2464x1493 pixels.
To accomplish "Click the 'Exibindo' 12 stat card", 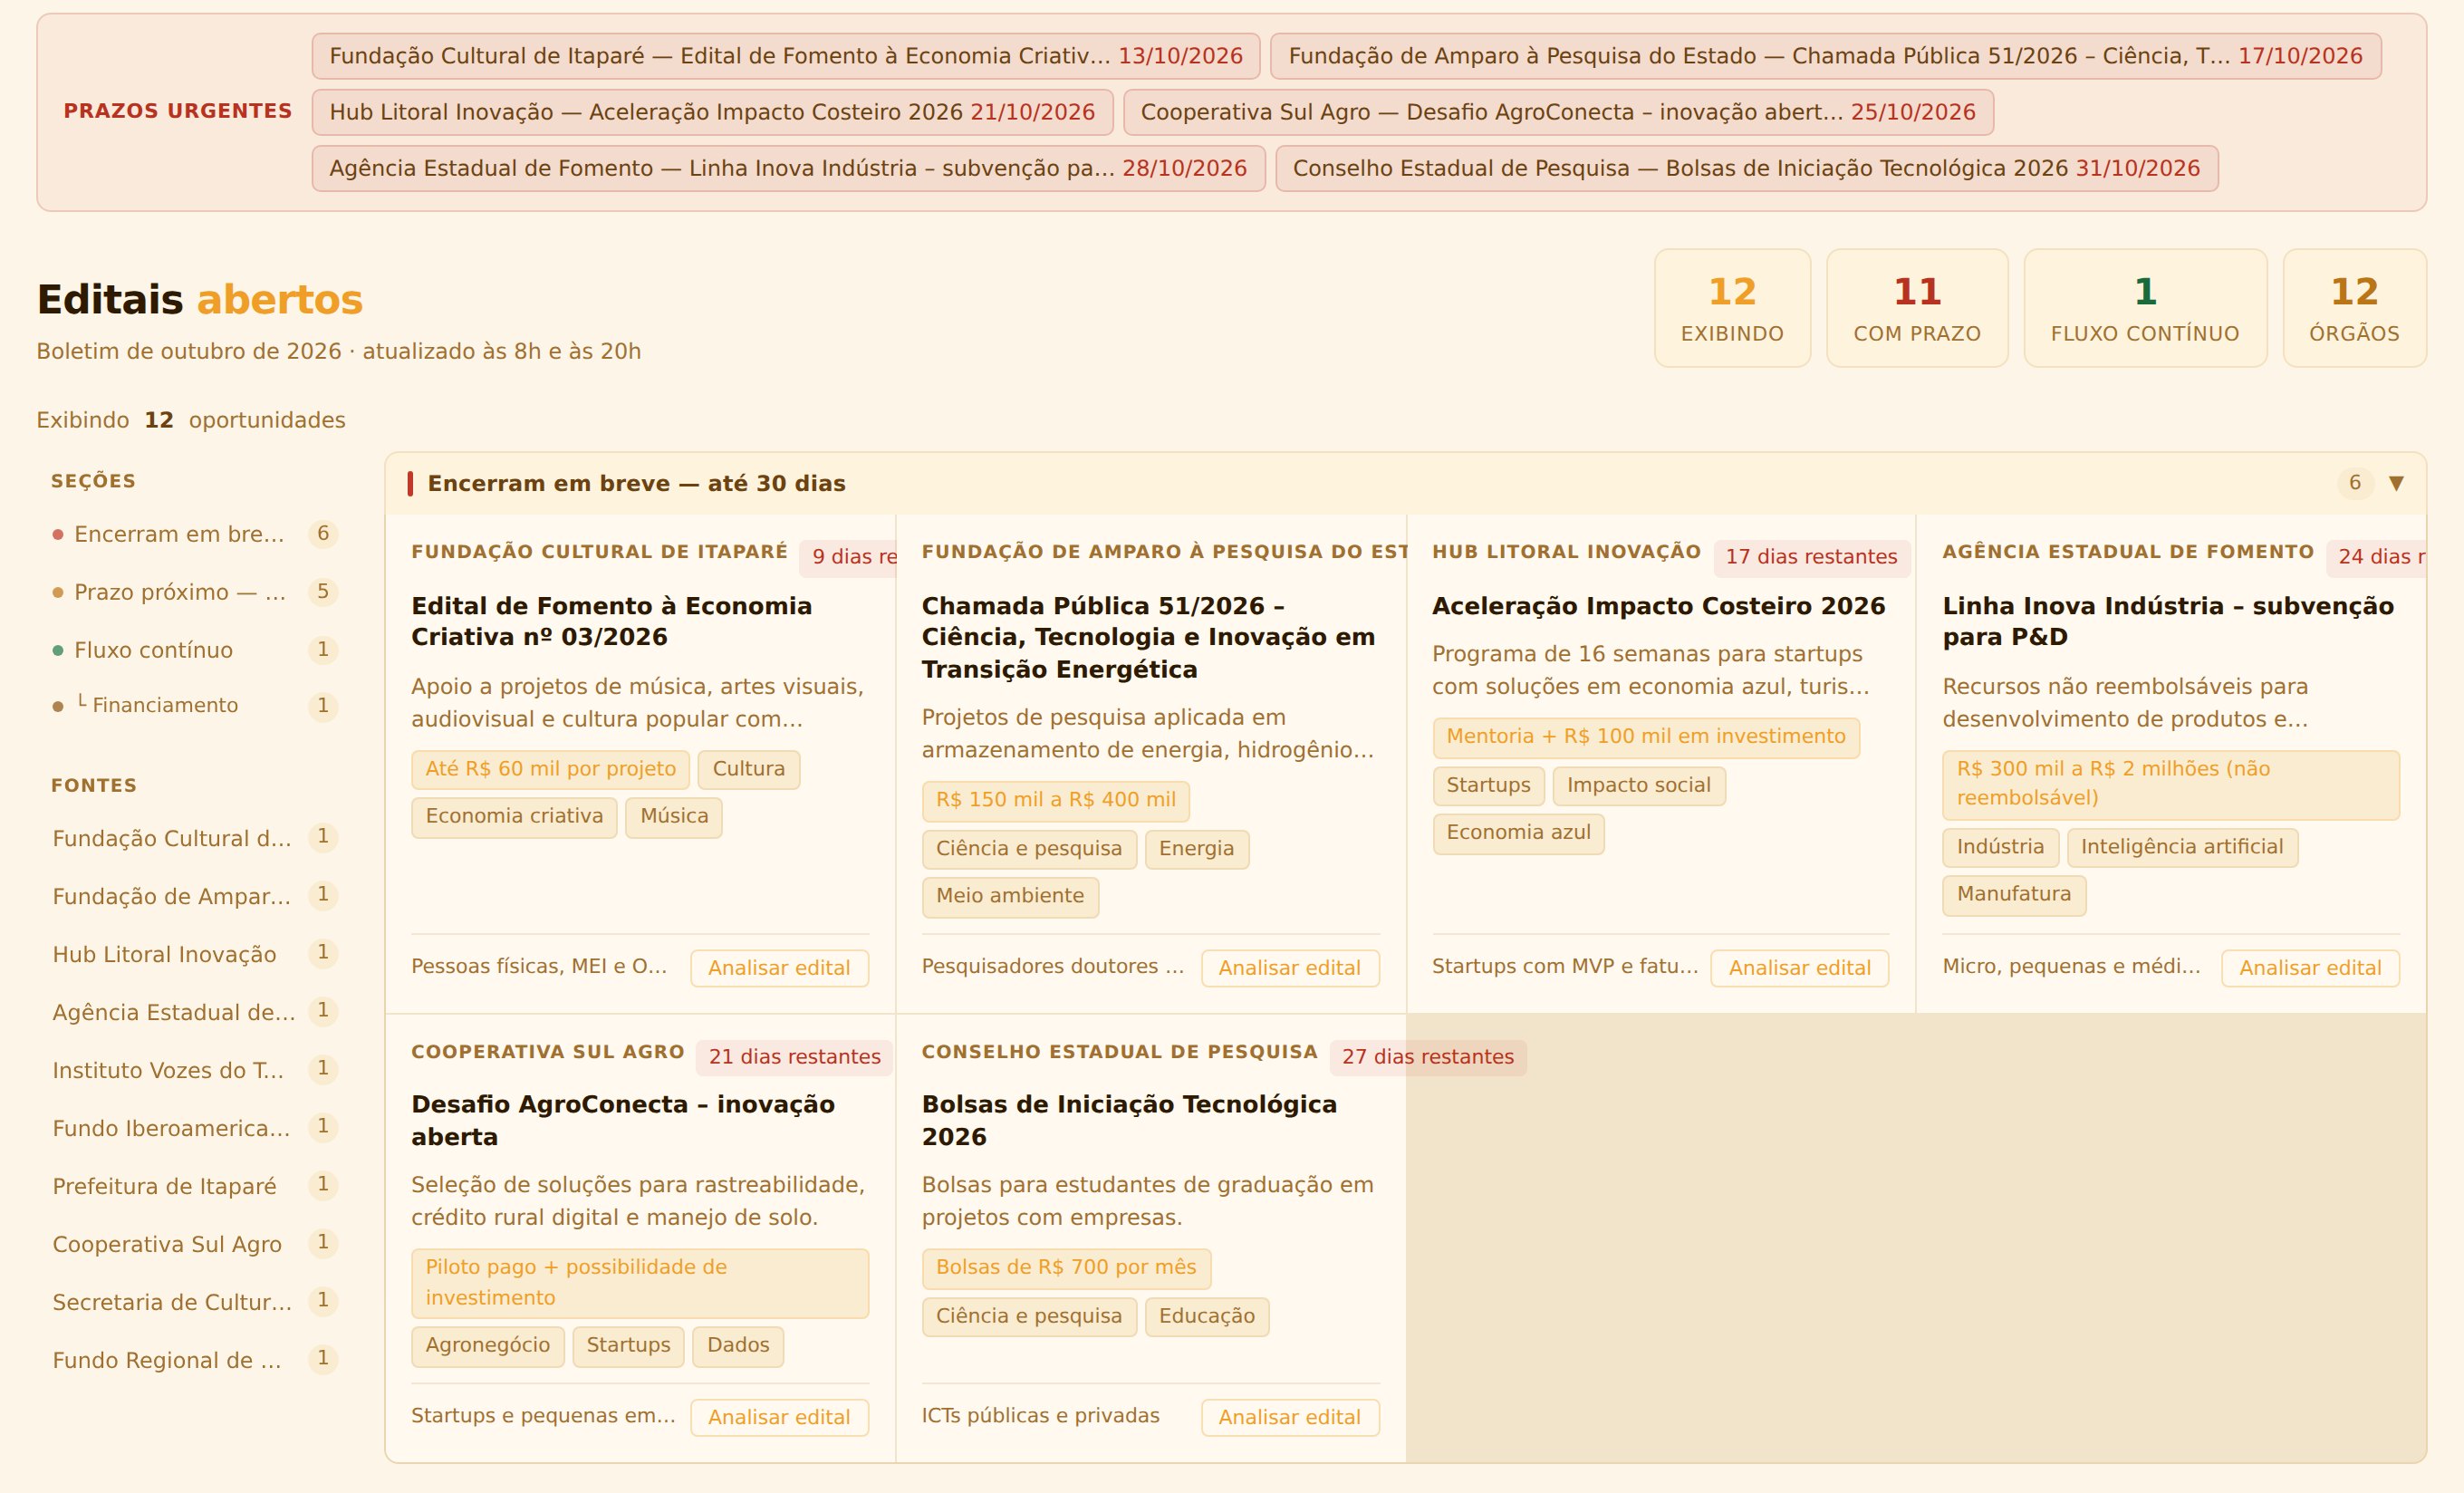I will (x=1732, y=308).
